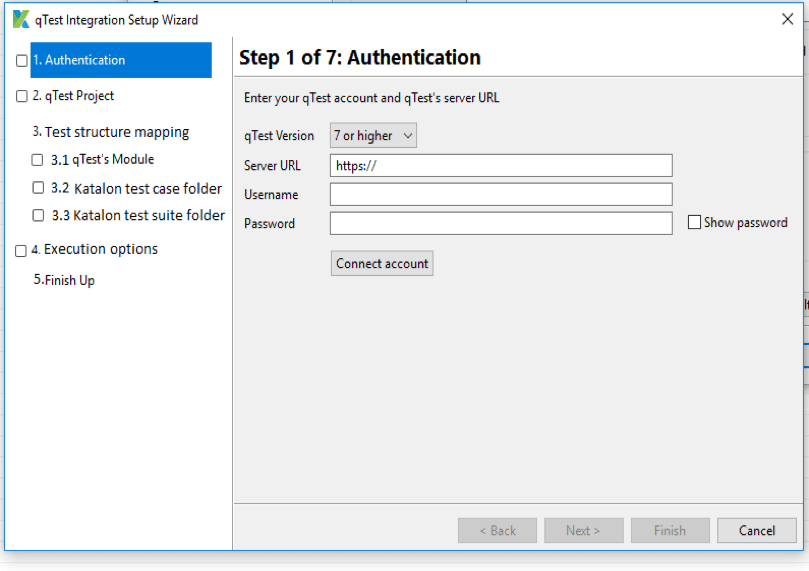Select 3. Test structure mapping step
The width and height of the screenshot is (809, 571).
111,132
